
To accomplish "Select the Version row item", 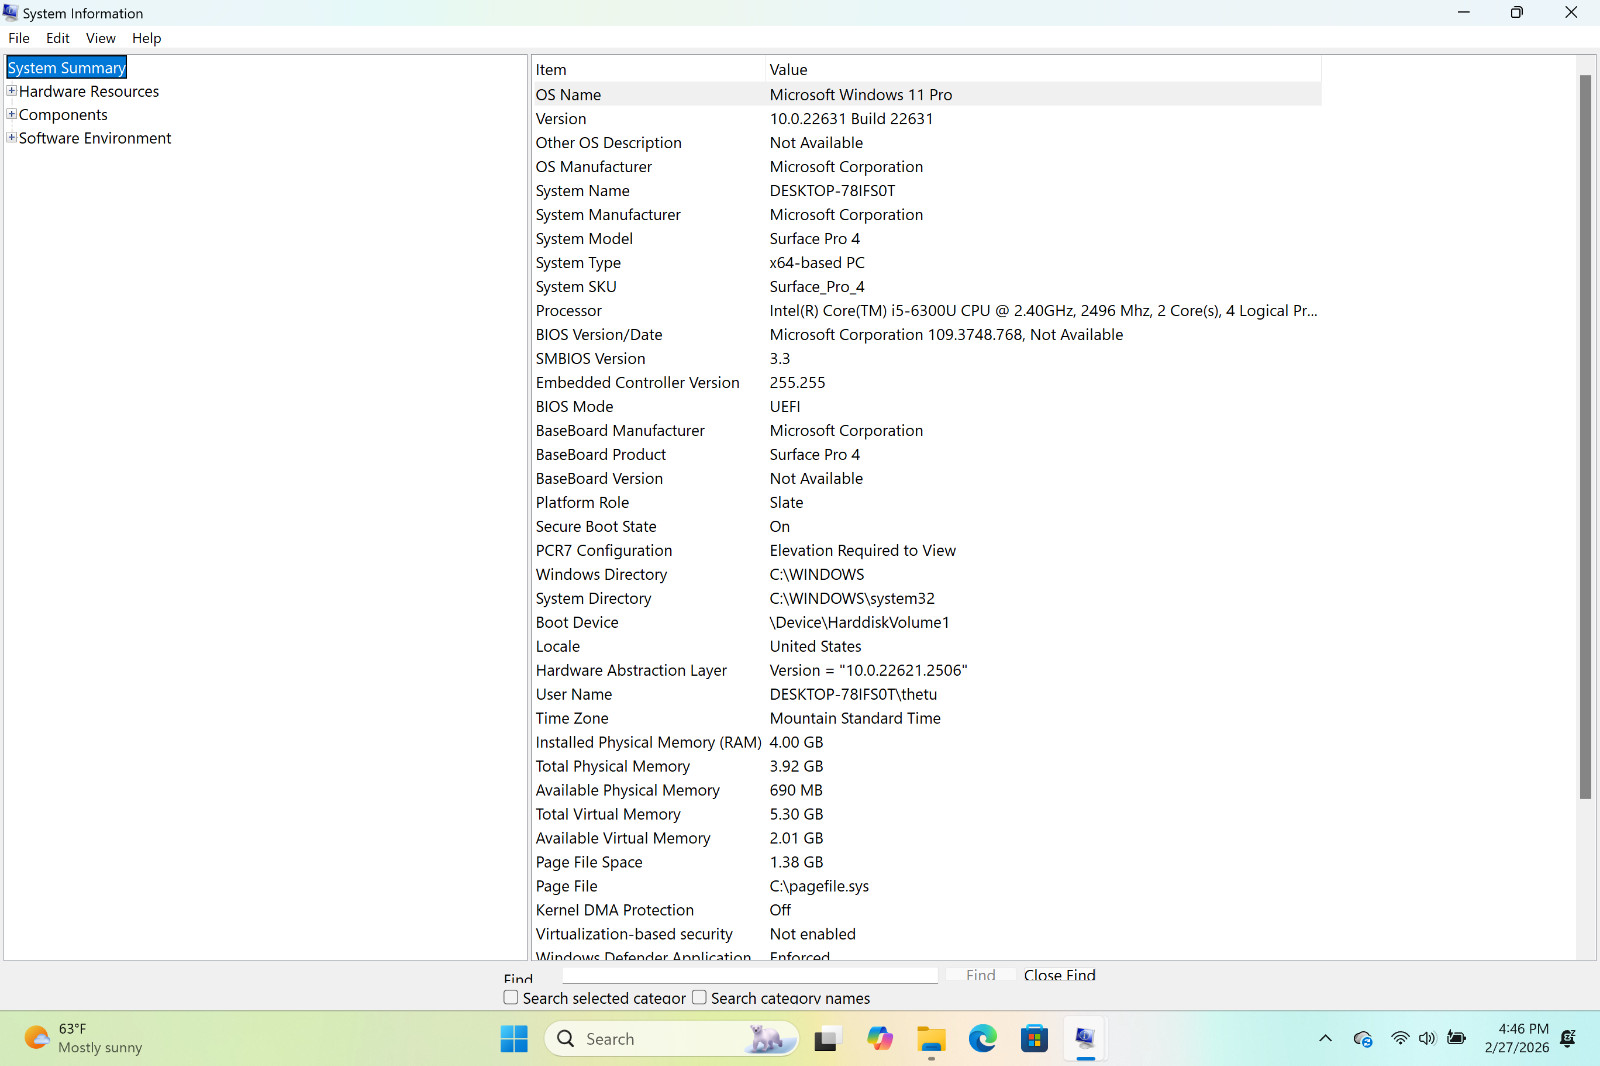I will (x=561, y=119).
